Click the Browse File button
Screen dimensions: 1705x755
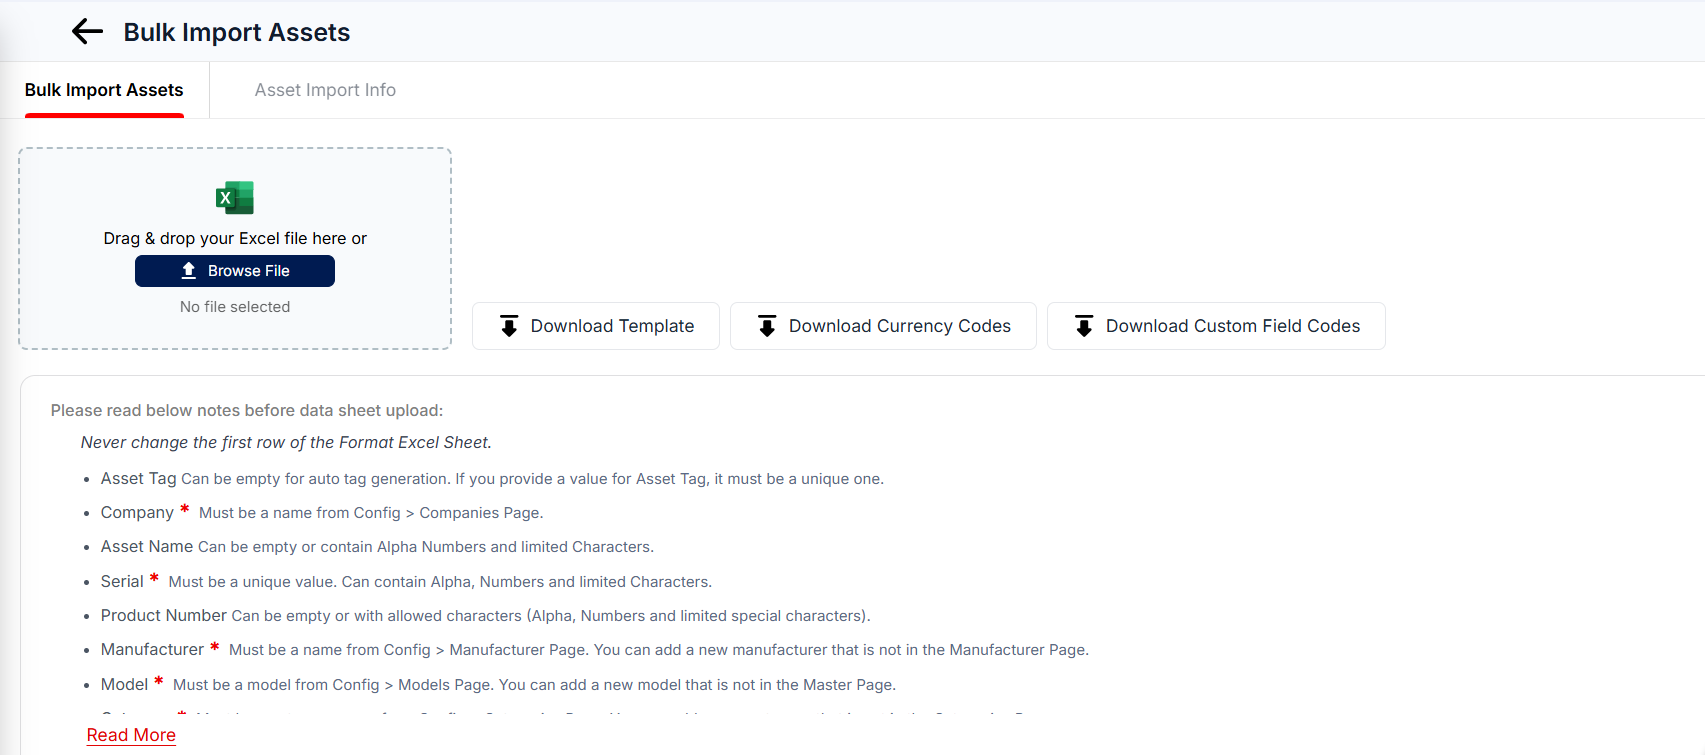click(235, 271)
